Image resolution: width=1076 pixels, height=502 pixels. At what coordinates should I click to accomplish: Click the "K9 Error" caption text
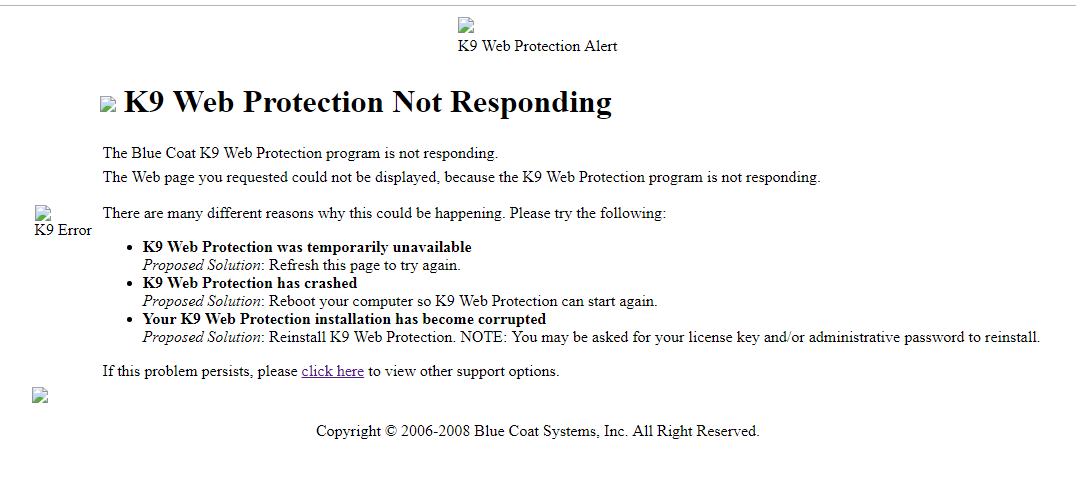63,230
